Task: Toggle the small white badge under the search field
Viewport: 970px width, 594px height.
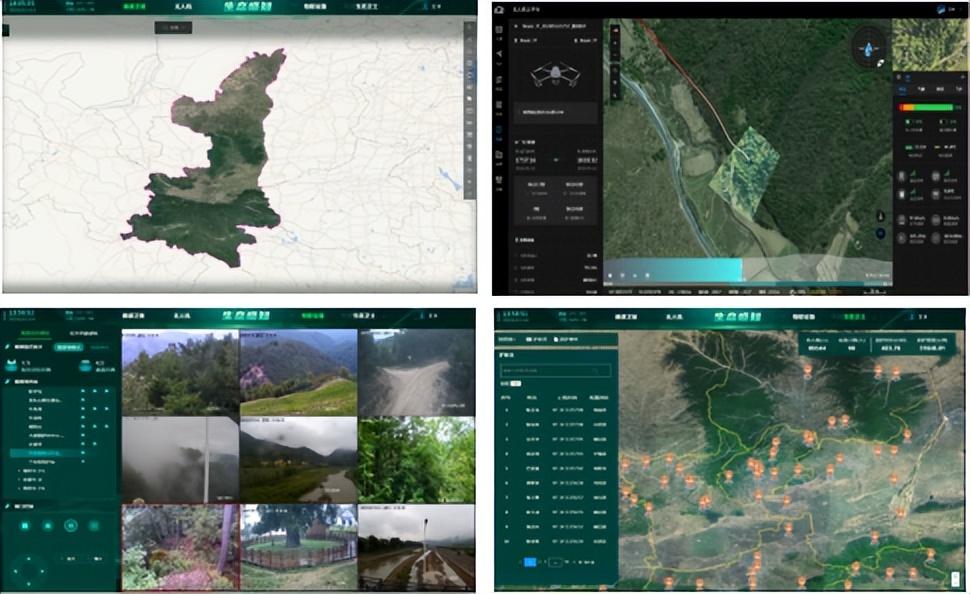Action: (515, 384)
